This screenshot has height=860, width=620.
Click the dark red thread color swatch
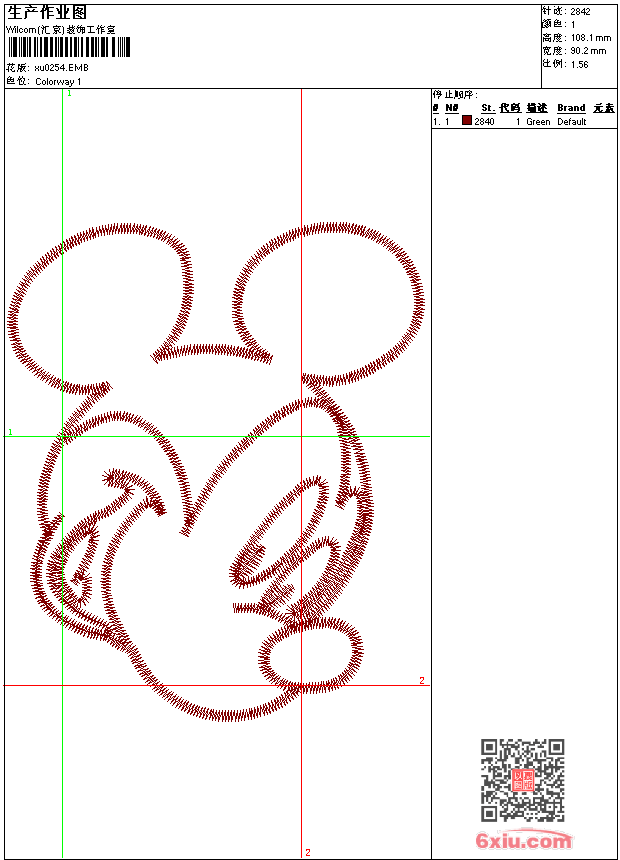point(467,120)
